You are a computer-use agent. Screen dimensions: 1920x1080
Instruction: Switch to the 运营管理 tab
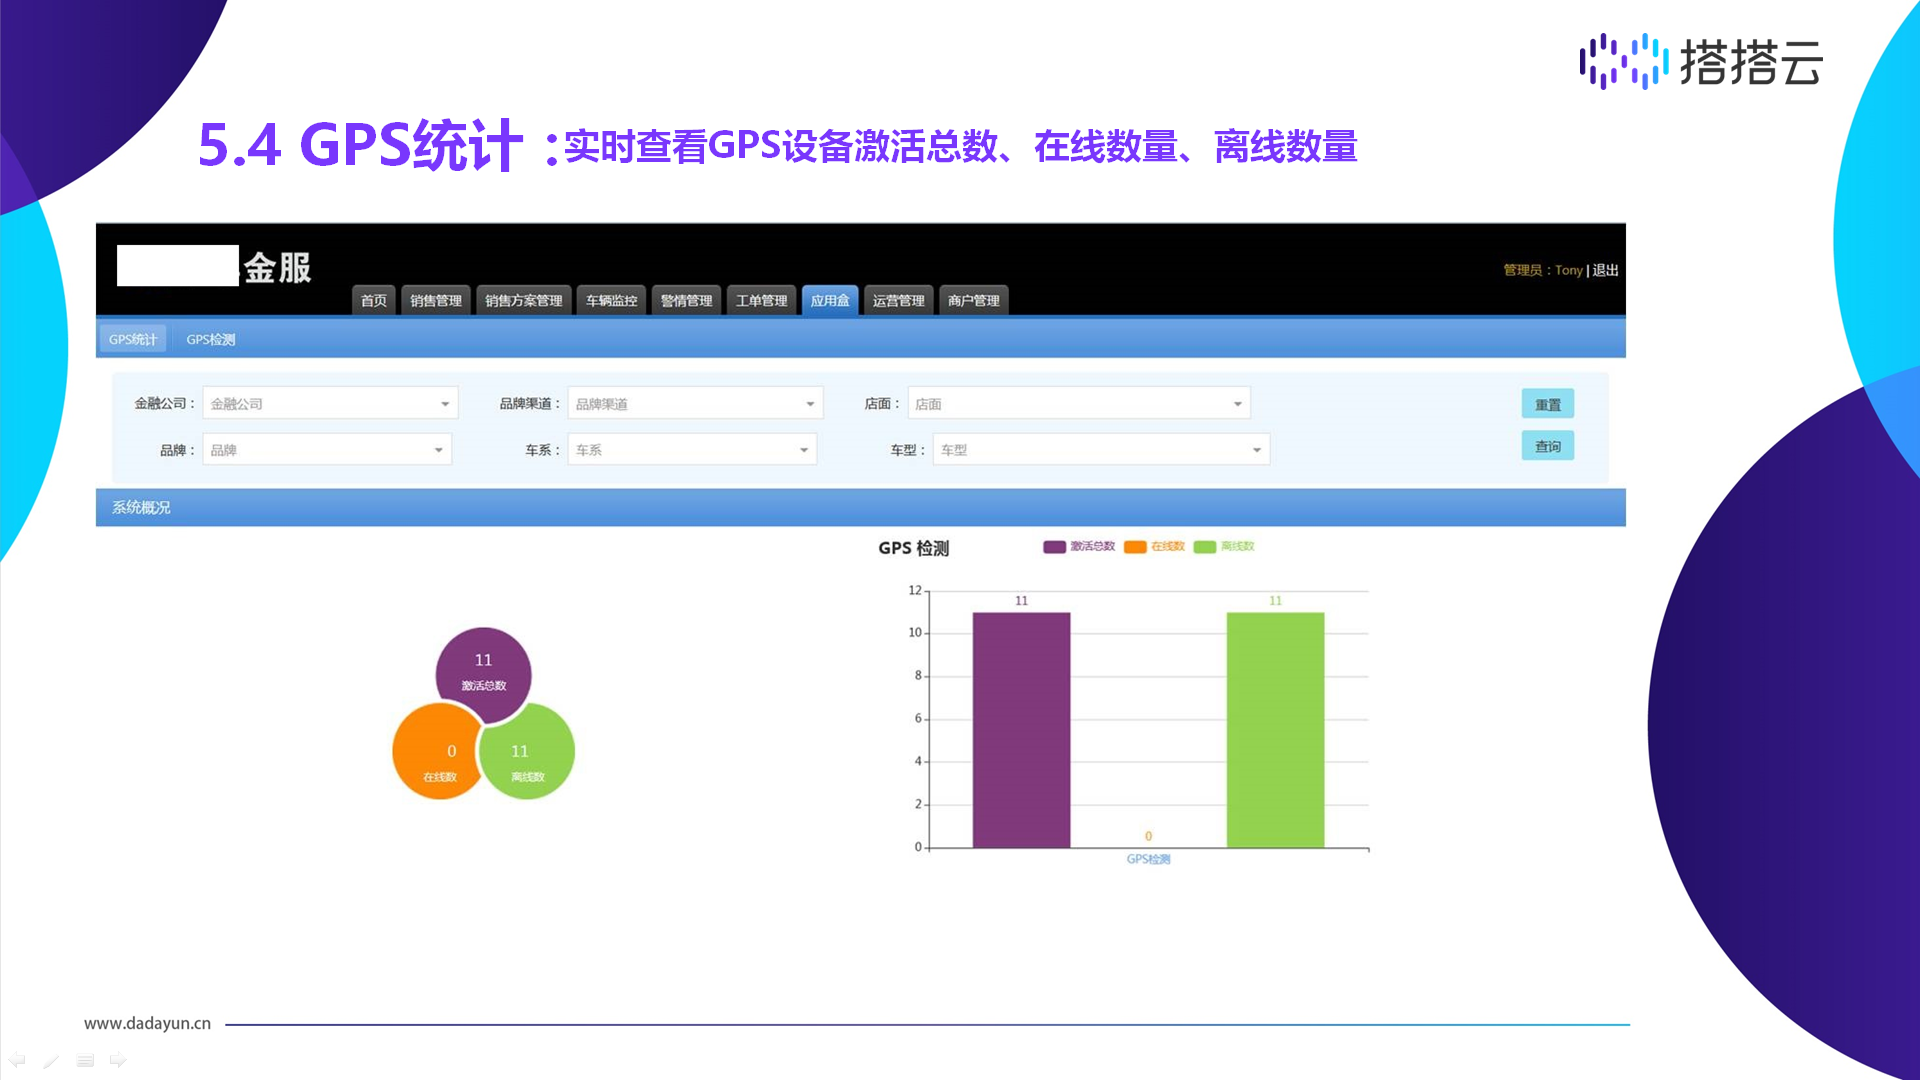pyautogui.click(x=899, y=300)
